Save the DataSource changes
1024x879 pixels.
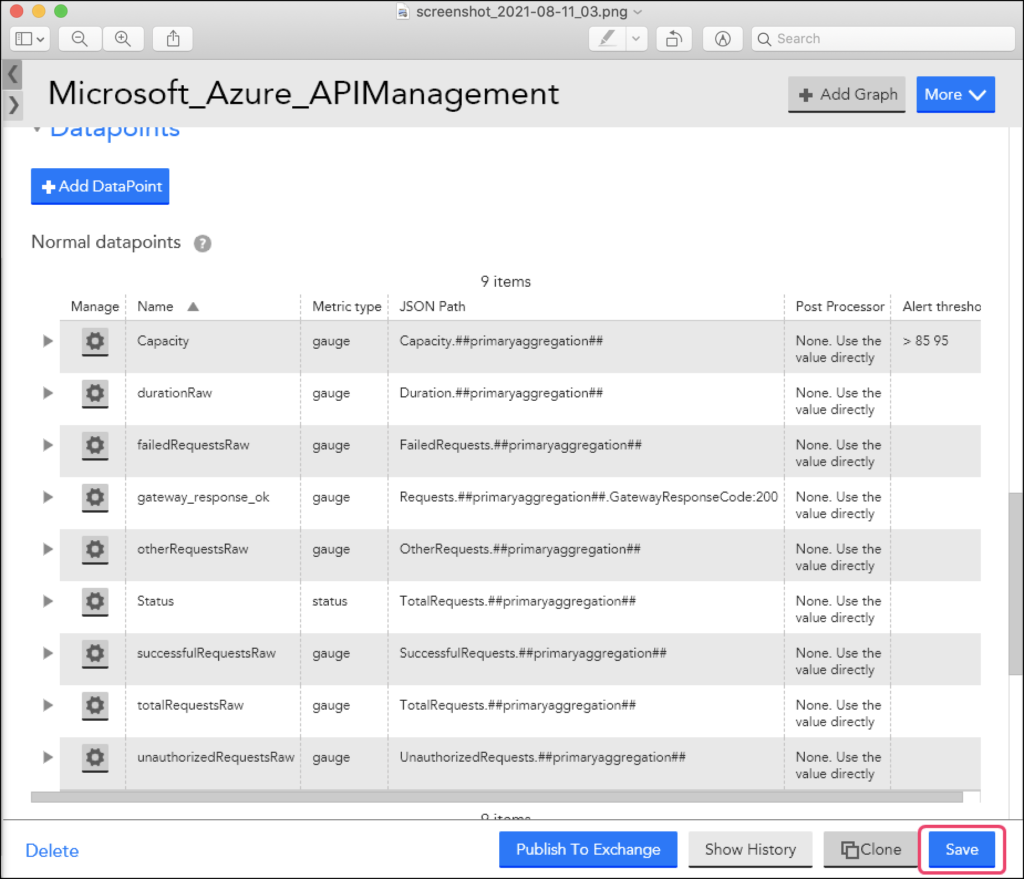pos(962,849)
